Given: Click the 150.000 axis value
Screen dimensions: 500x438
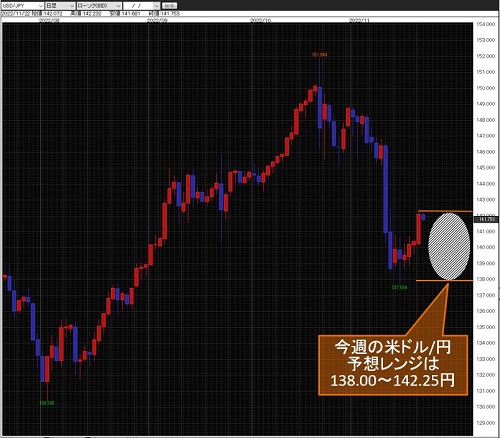Looking at the screenshot, I should point(486,88).
